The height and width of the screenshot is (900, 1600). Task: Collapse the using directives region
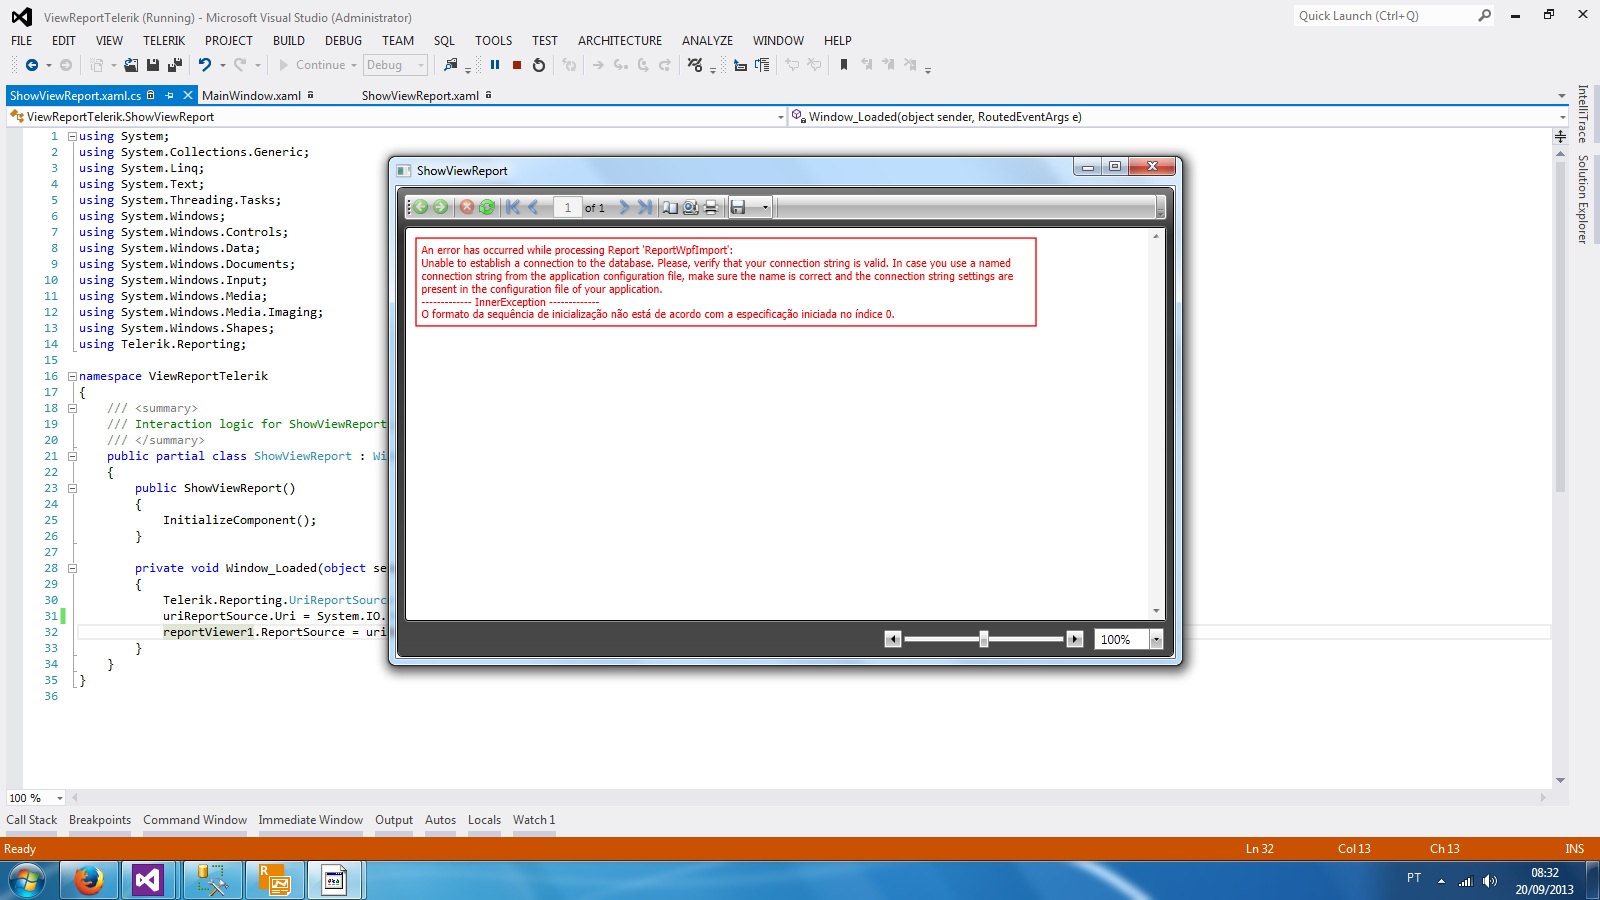coord(72,136)
